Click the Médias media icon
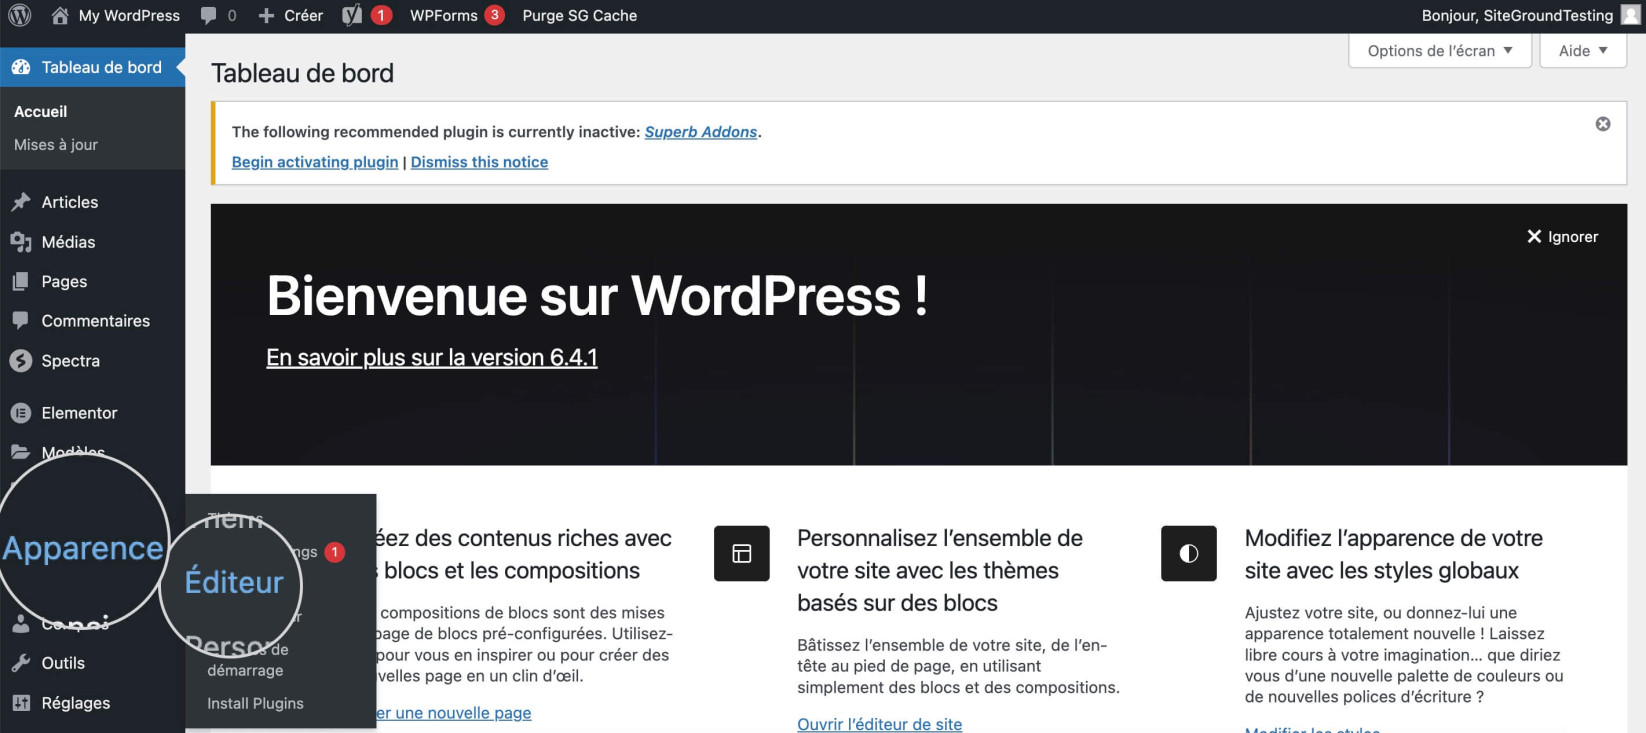This screenshot has width=1646, height=733. (x=21, y=242)
